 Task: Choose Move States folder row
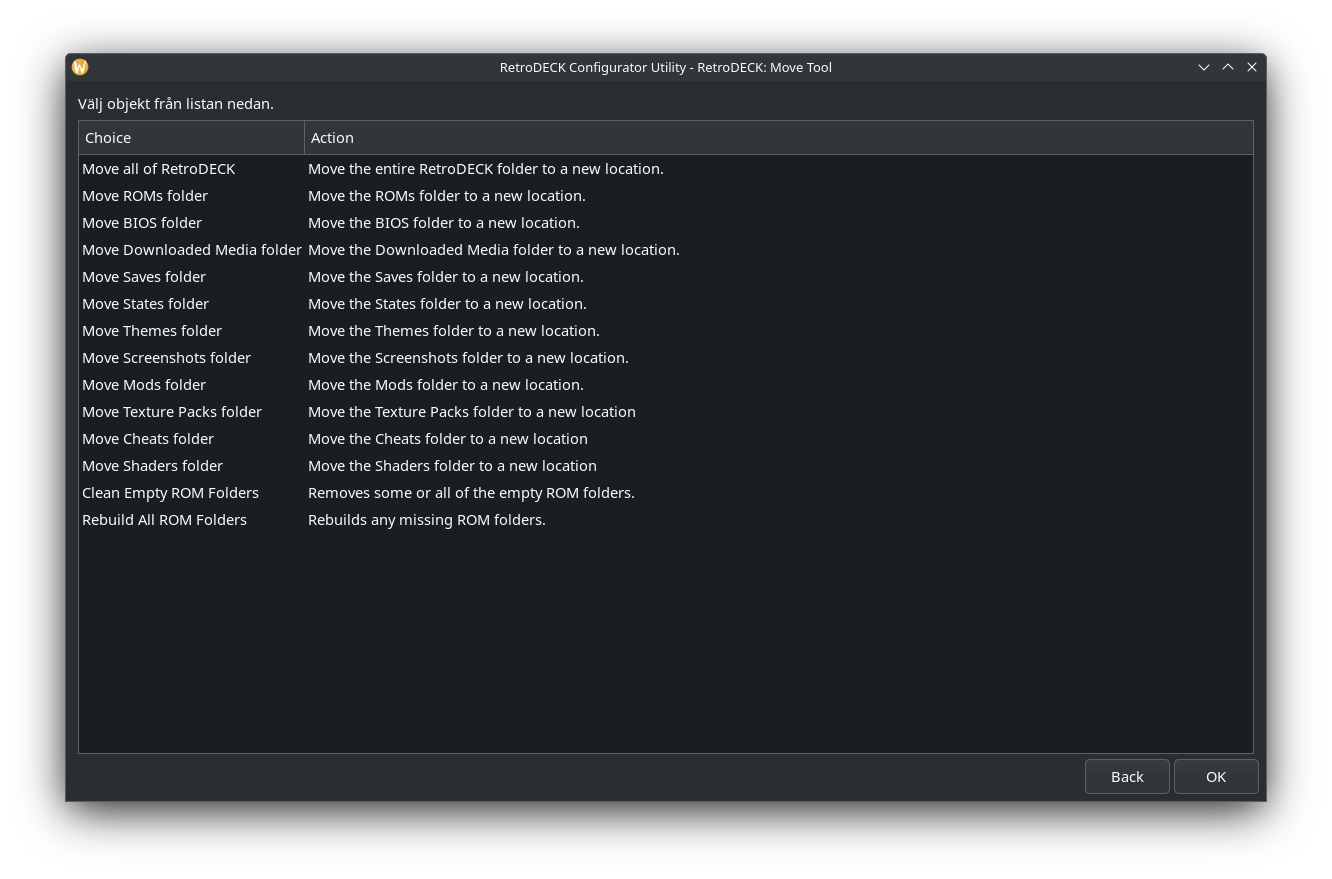point(146,304)
